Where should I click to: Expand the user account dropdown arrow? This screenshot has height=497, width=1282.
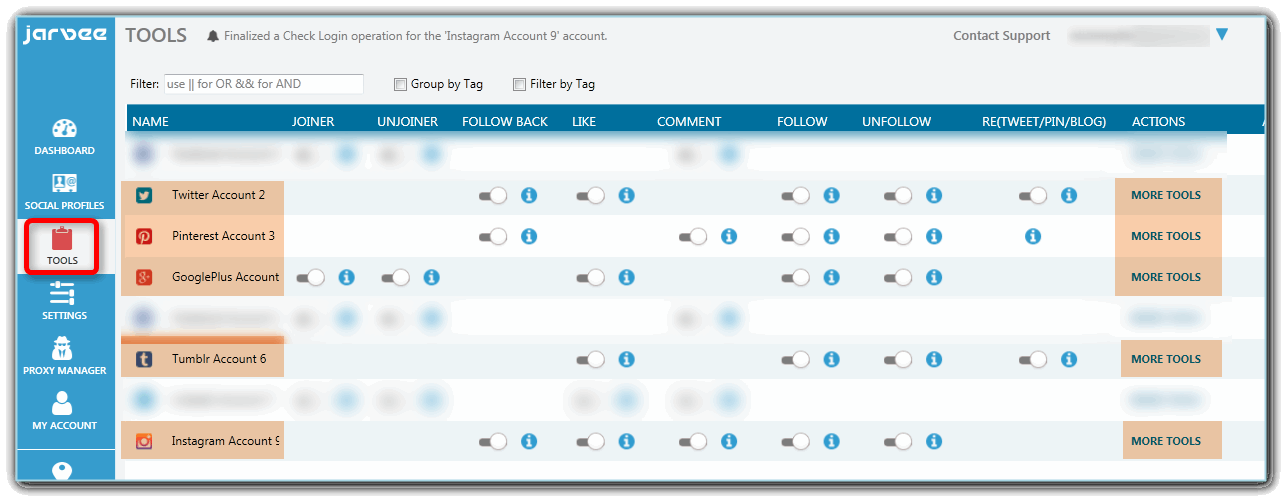(1221, 36)
